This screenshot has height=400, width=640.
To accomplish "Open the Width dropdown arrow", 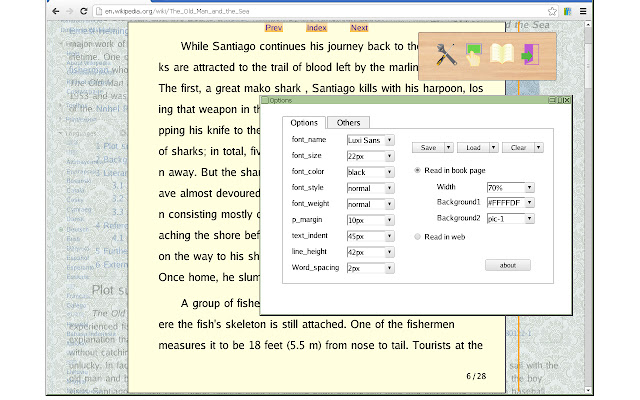I will click(529, 187).
